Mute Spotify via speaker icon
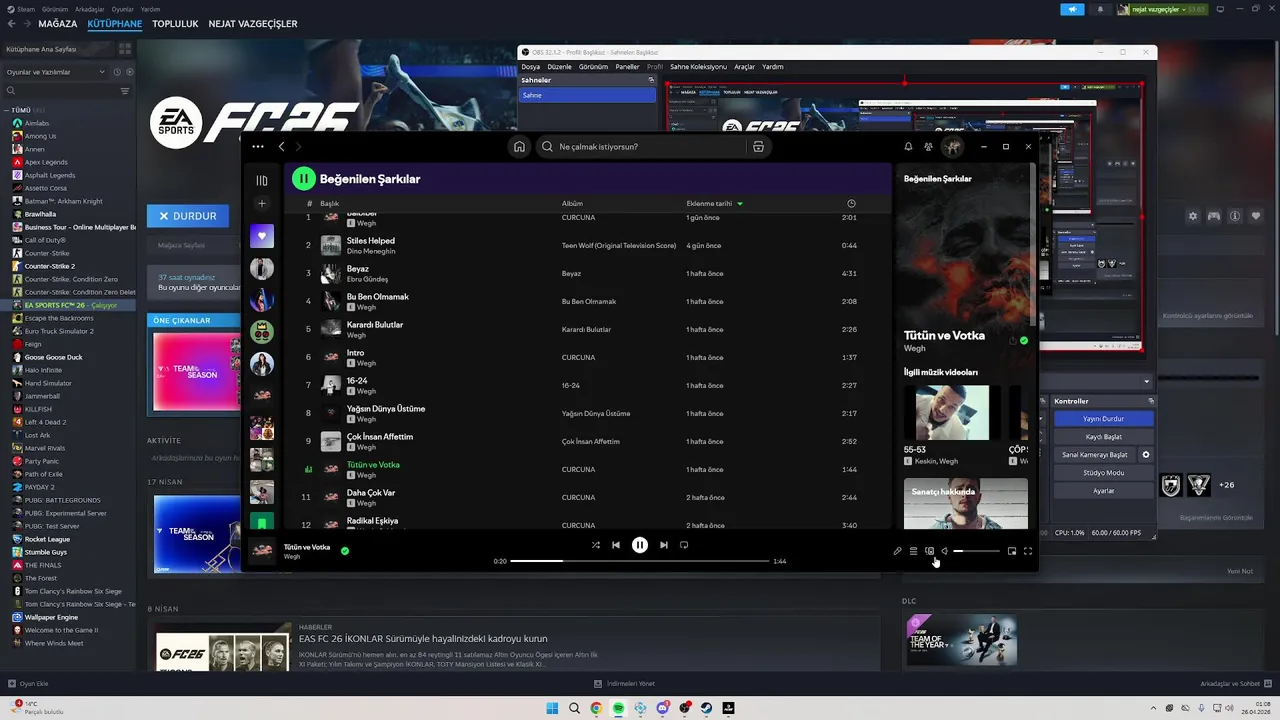The image size is (1280, 720). 945,551
